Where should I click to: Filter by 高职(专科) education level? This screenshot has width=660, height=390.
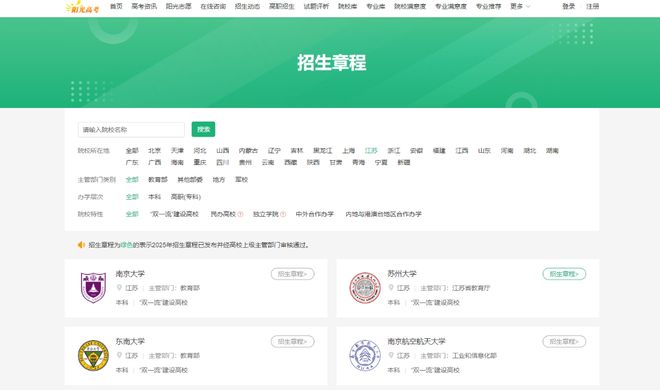pyautogui.click(x=186, y=197)
